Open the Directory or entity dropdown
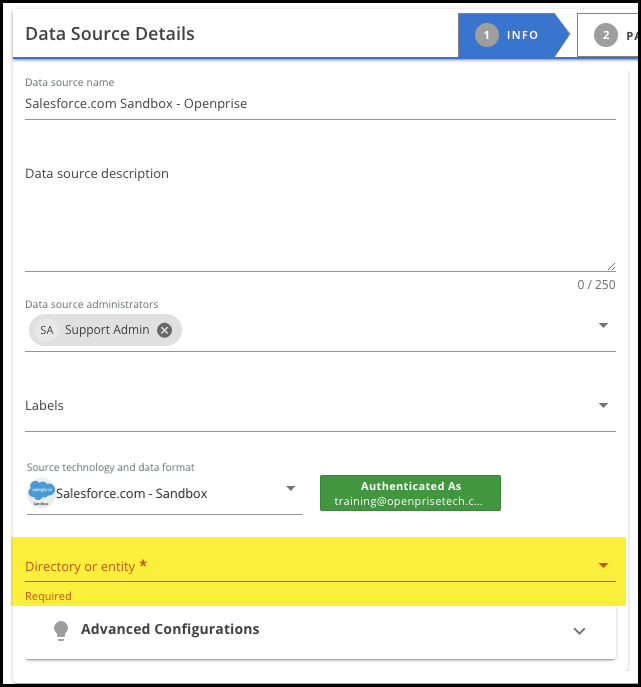Viewport: 641px width, 687px height. [320, 566]
